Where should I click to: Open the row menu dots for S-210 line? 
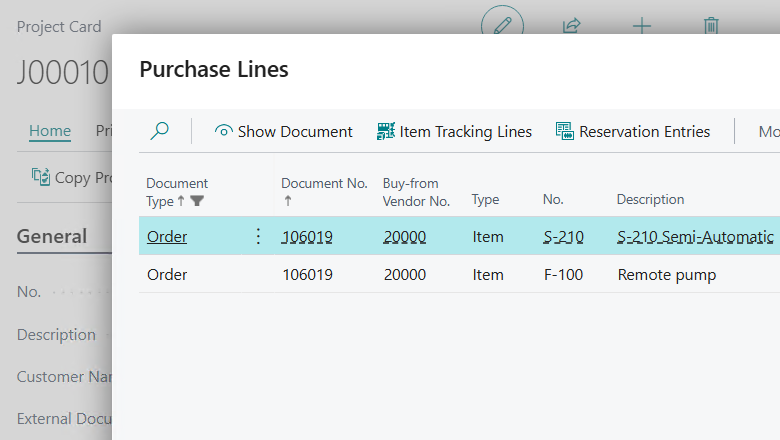tap(258, 236)
